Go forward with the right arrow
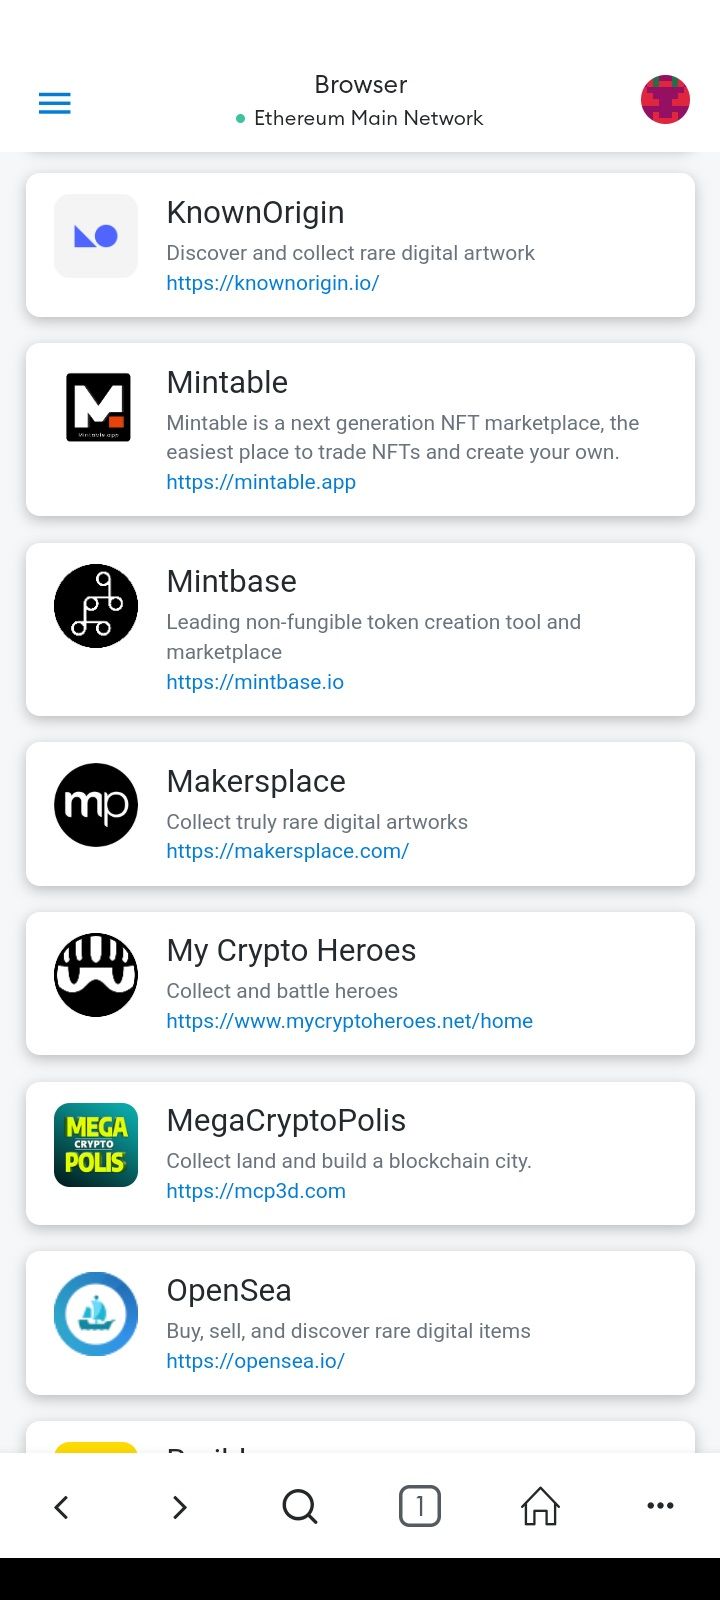Screen dimensions: 720x1600 [x=180, y=1507]
